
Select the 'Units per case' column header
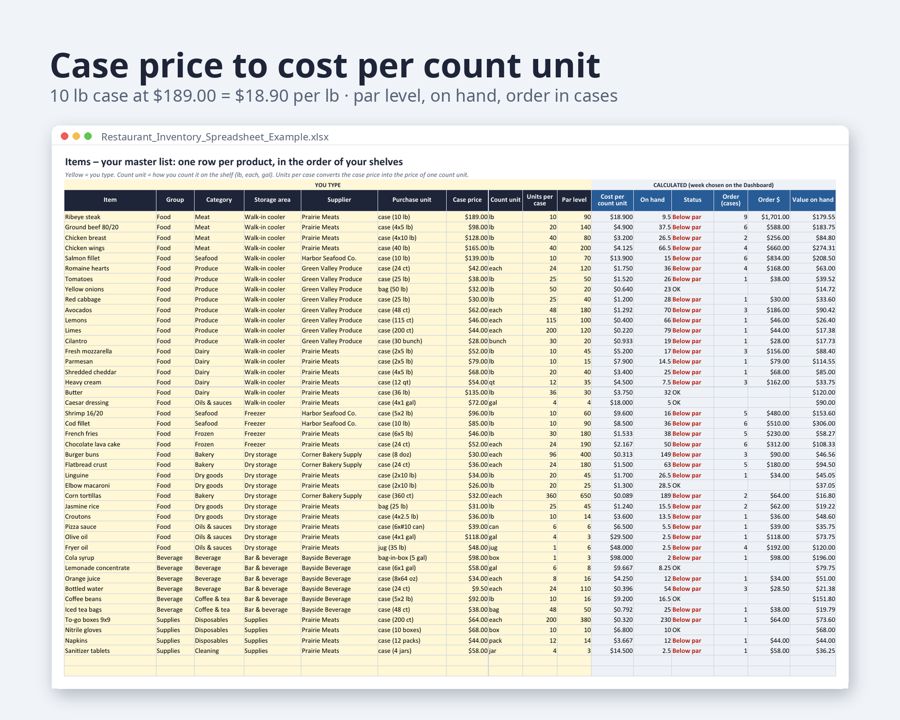[540, 200]
